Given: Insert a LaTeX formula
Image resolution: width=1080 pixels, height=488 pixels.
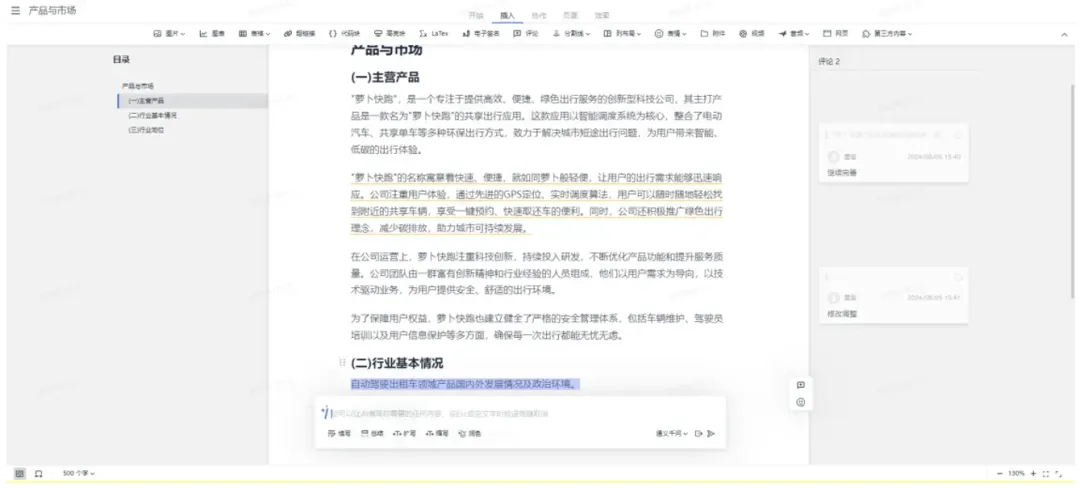Looking at the screenshot, I should click(x=434, y=33).
